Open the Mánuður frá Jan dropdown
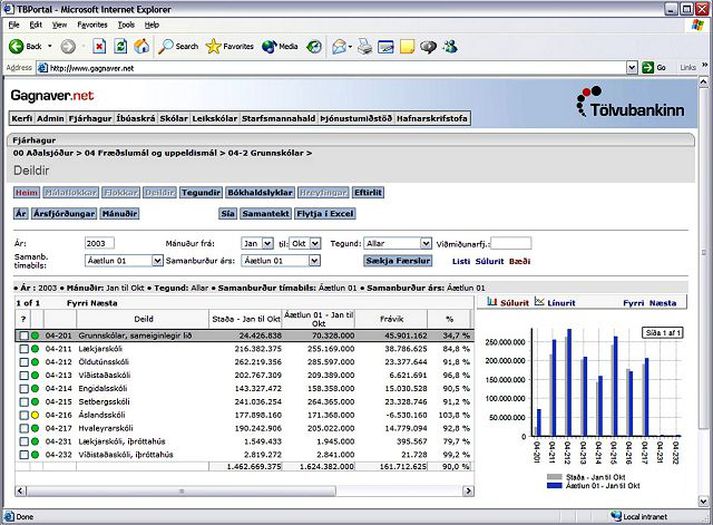713x525 pixels. click(267, 244)
